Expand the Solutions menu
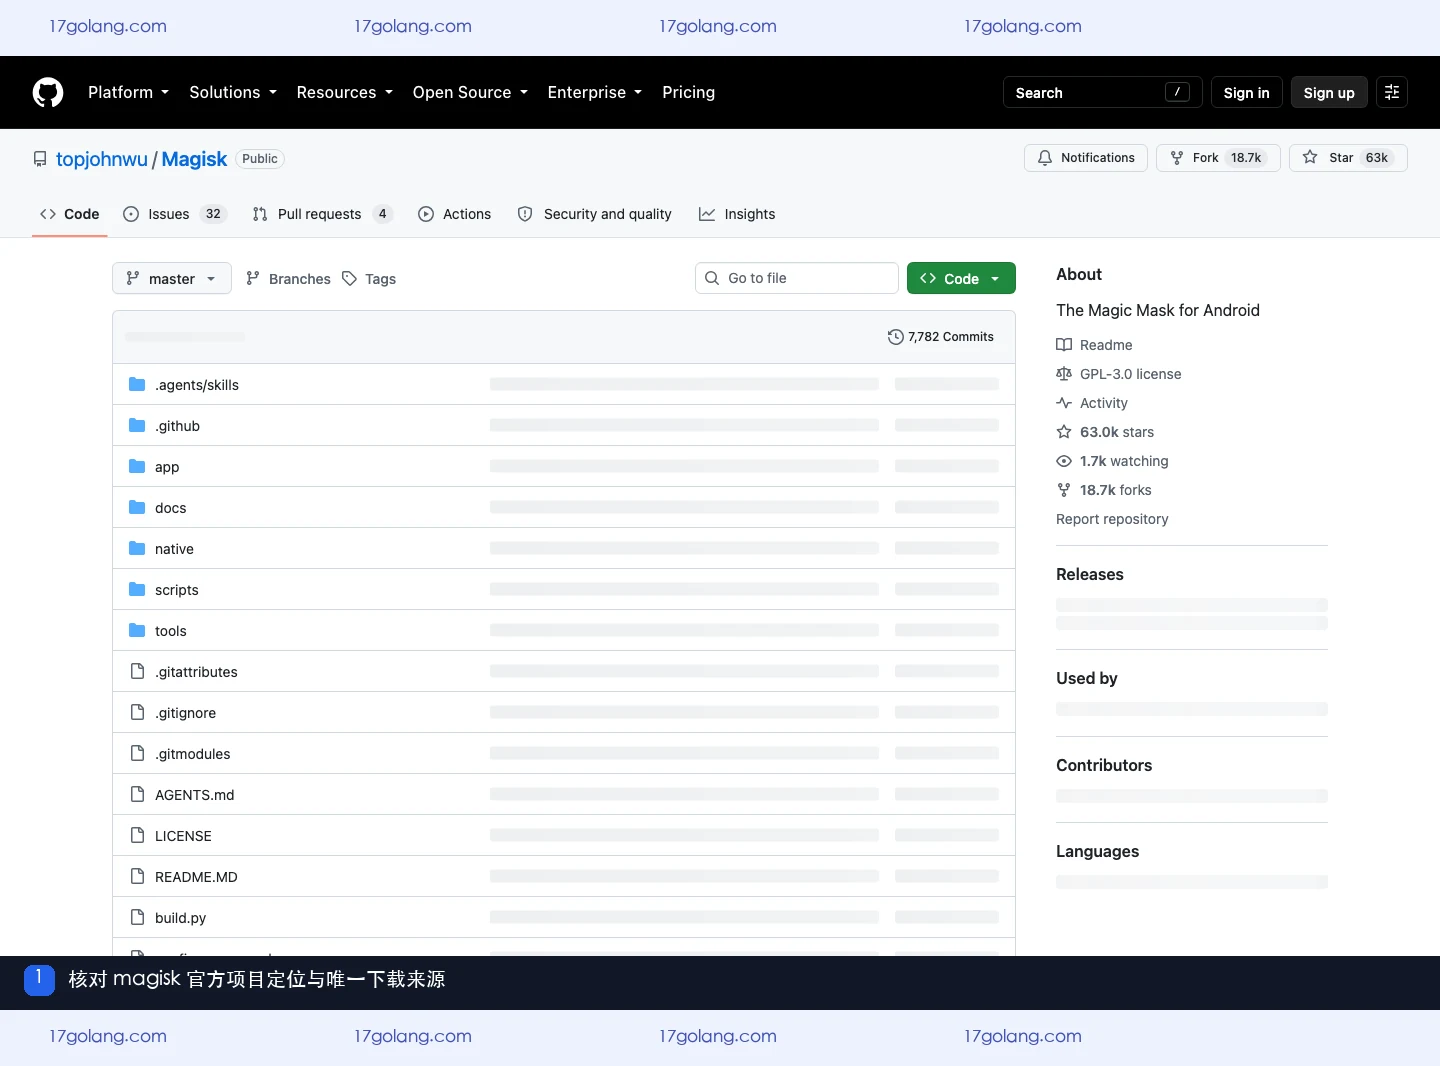 click(x=233, y=92)
